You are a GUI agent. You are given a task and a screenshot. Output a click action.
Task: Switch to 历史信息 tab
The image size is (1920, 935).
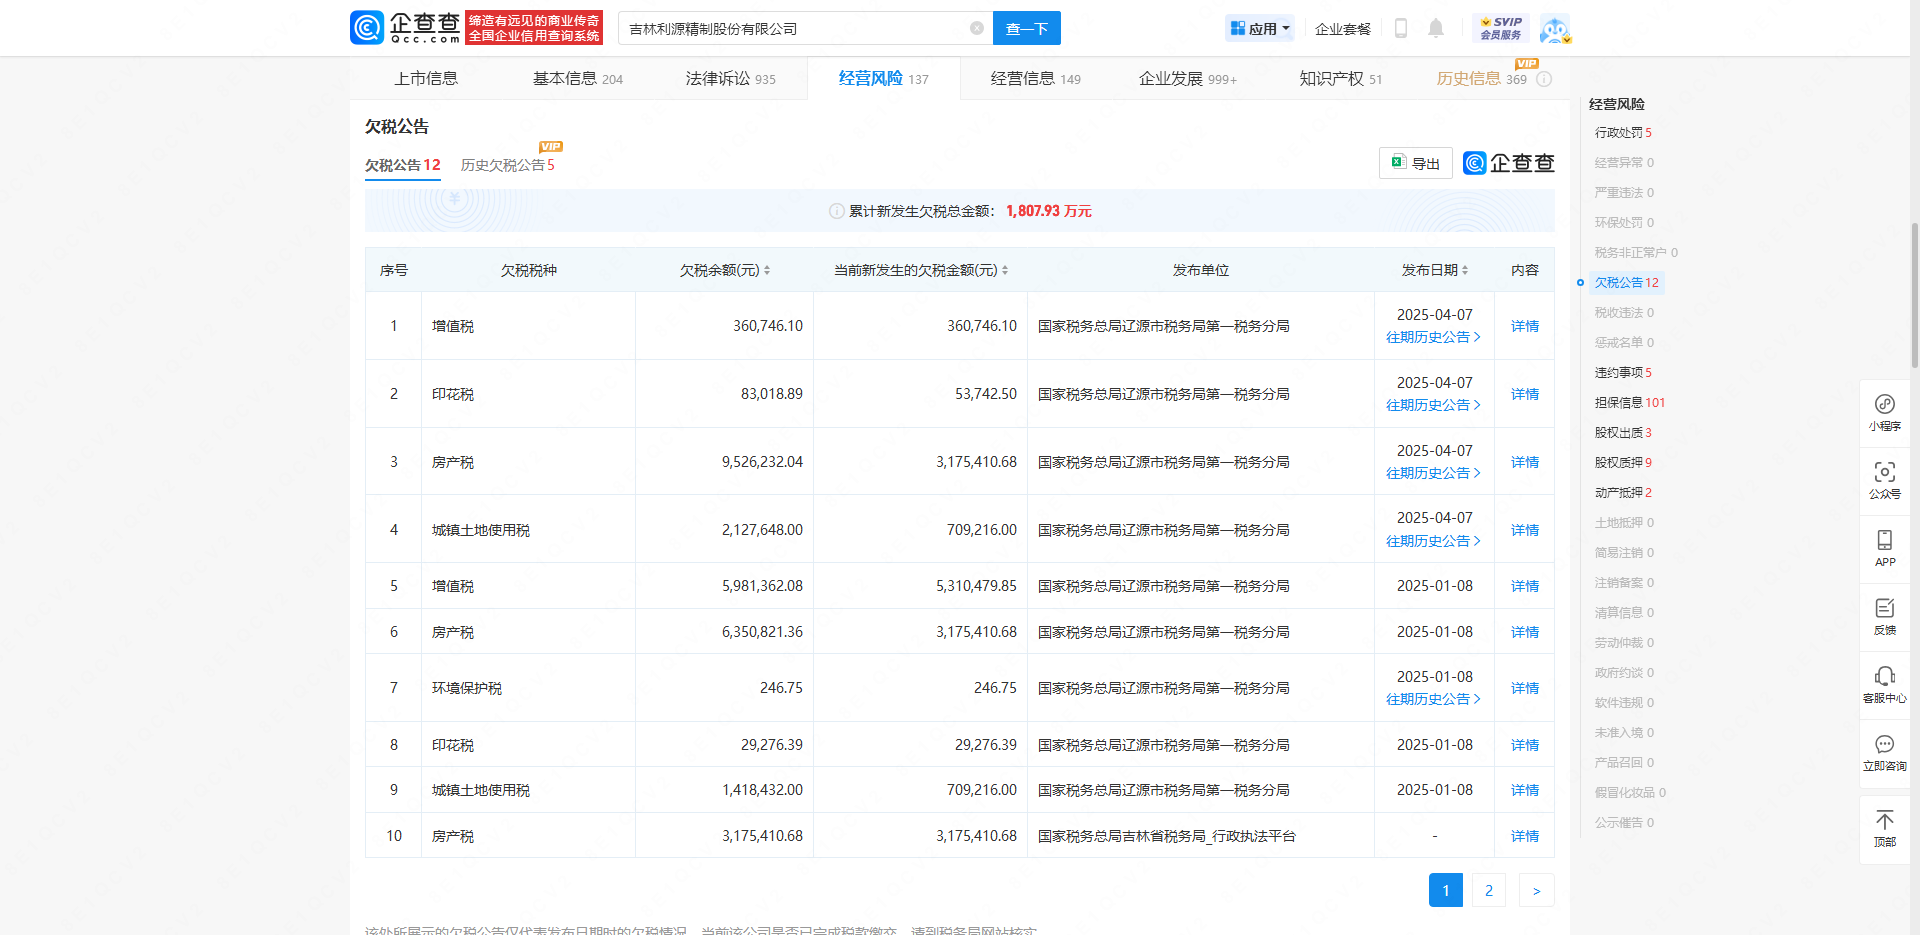click(x=1482, y=79)
